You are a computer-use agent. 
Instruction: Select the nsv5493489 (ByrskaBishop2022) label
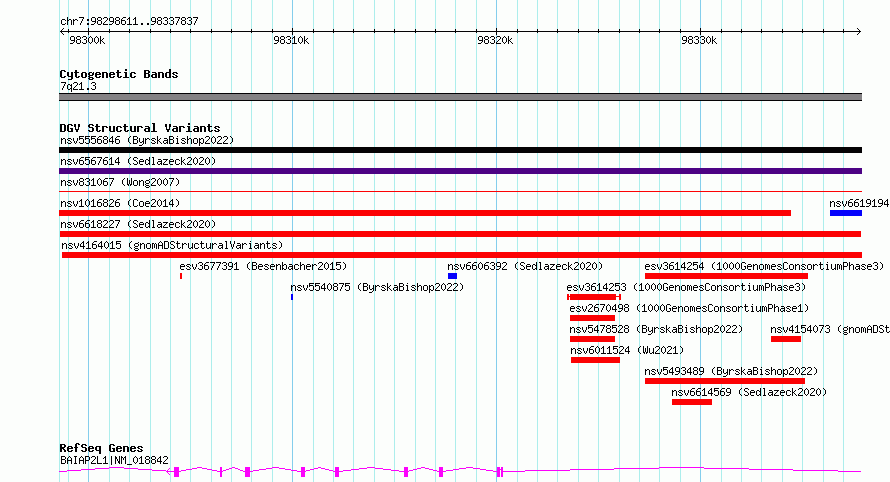731,371
